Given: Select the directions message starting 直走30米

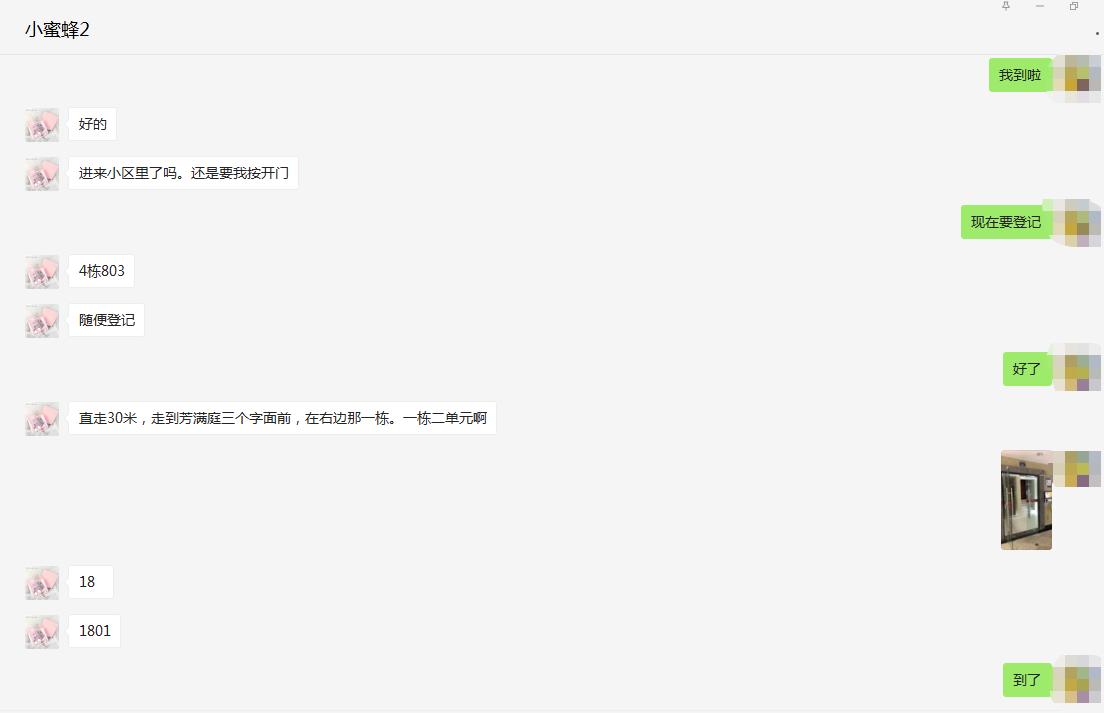Looking at the screenshot, I should pos(282,418).
